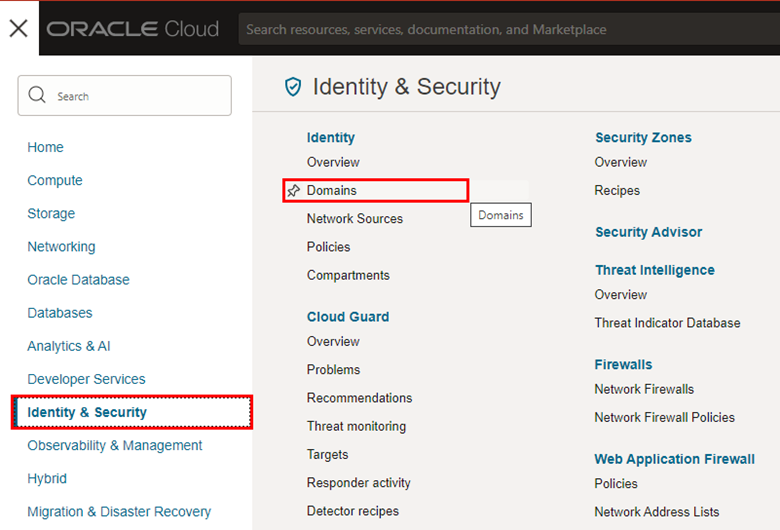
Task: Open Responder activity link
Action: click(x=359, y=483)
